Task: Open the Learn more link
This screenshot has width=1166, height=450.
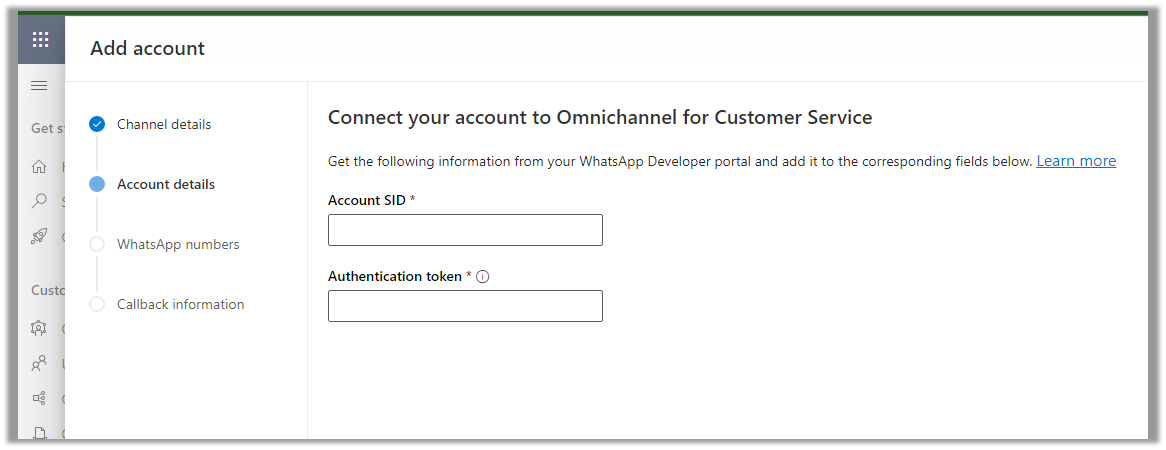Action: tap(1076, 161)
